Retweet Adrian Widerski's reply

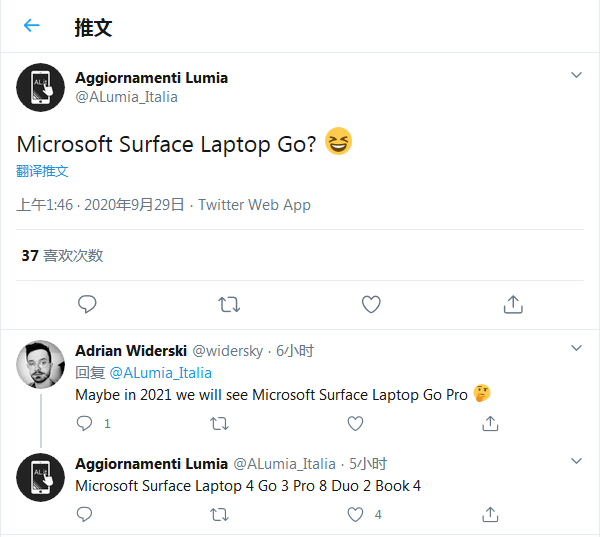tap(220, 423)
